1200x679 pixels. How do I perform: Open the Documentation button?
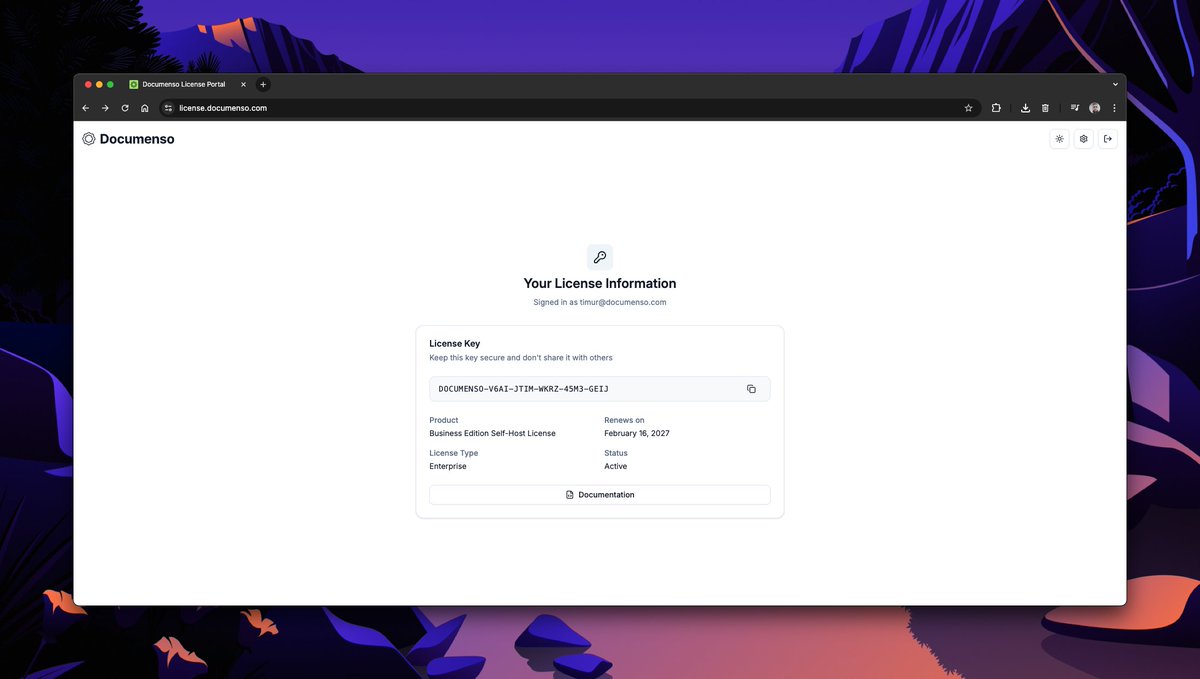point(600,495)
